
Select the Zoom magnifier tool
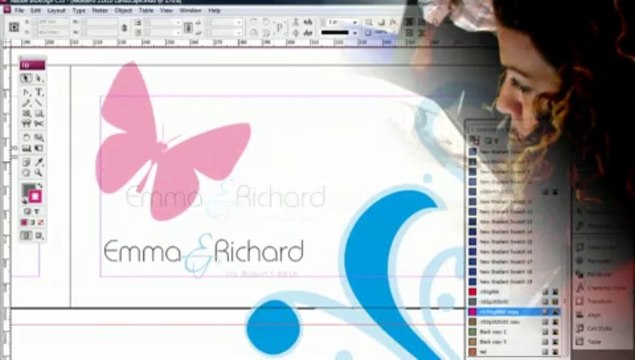[x=39, y=173]
